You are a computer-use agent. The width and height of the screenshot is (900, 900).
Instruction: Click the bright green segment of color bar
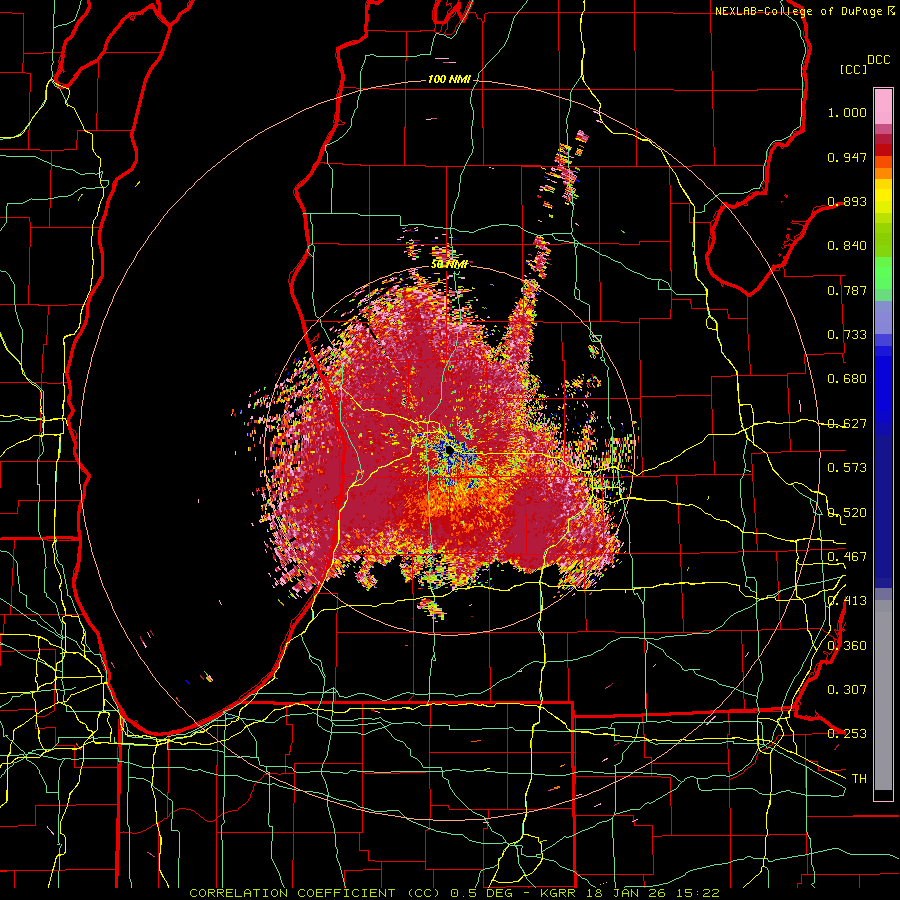(x=883, y=273)
